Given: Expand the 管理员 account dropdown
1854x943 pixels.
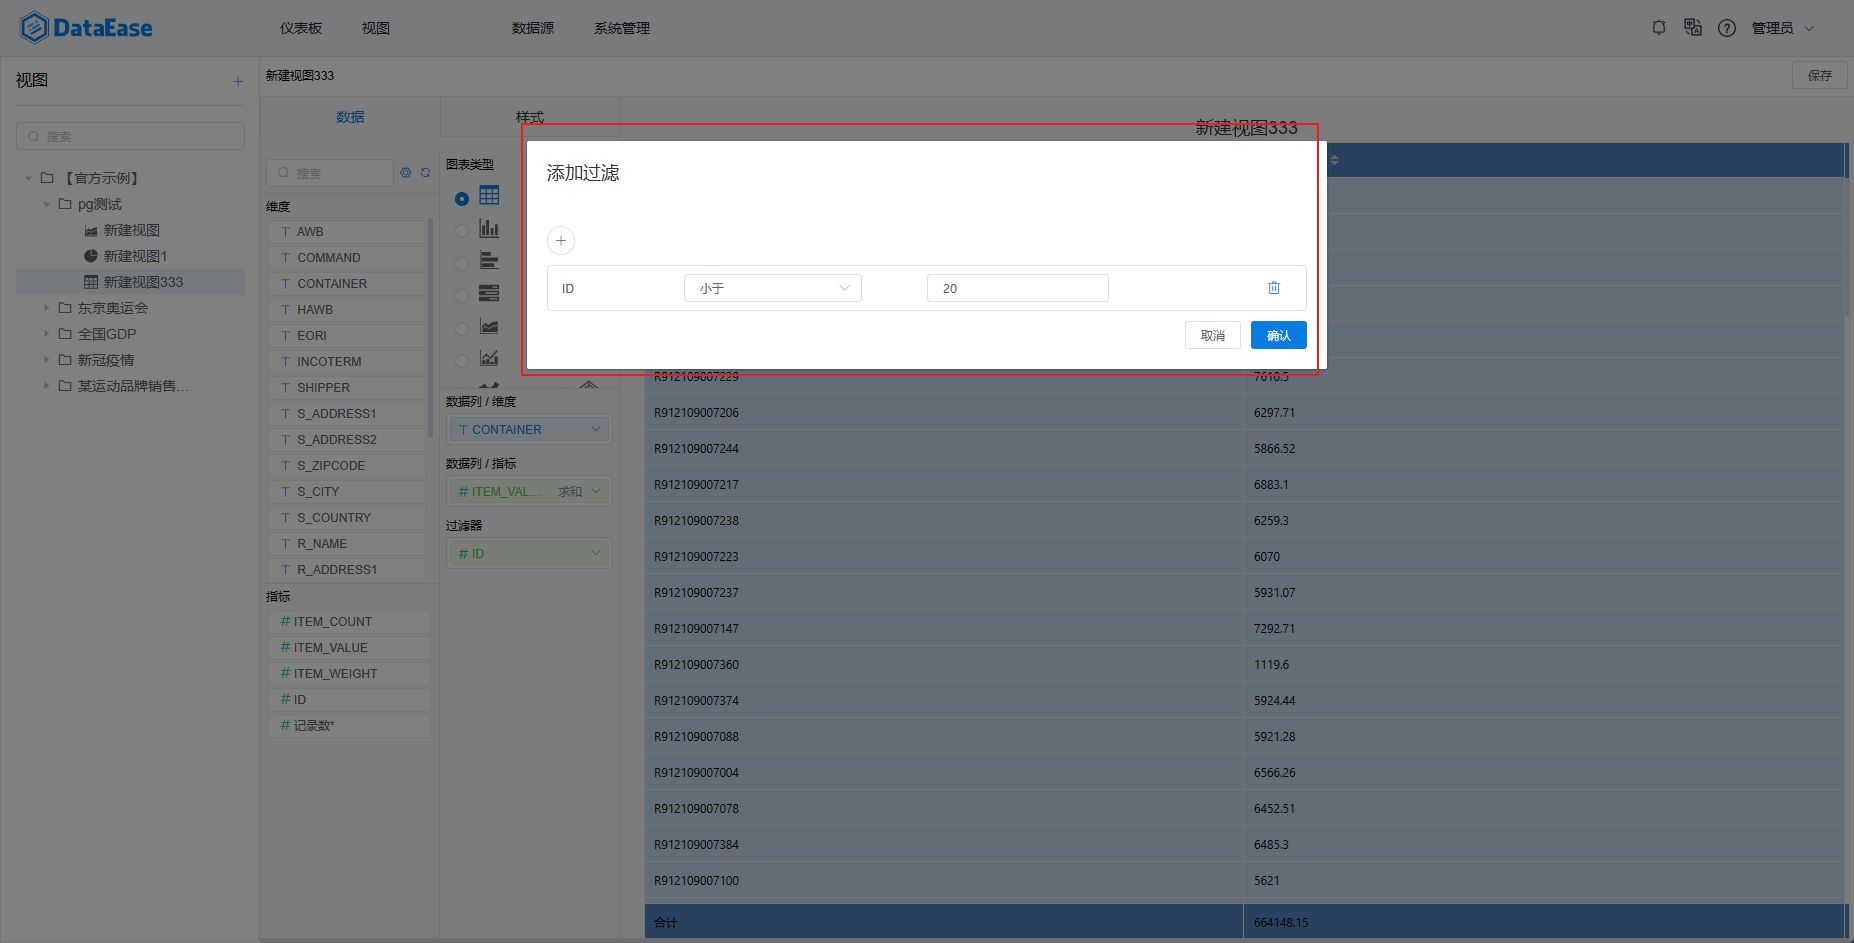Looking at the screenshot, I should 1783,27.
